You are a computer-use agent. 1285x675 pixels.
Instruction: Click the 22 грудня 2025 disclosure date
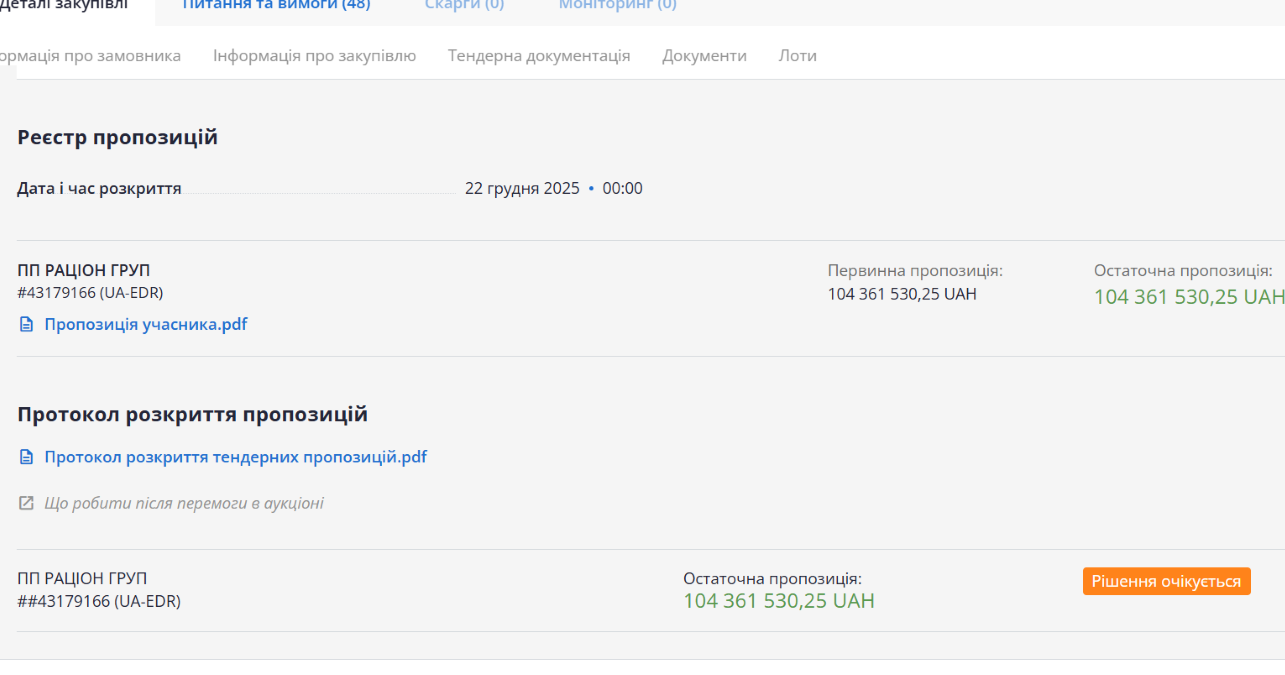(x=522, y=189)
